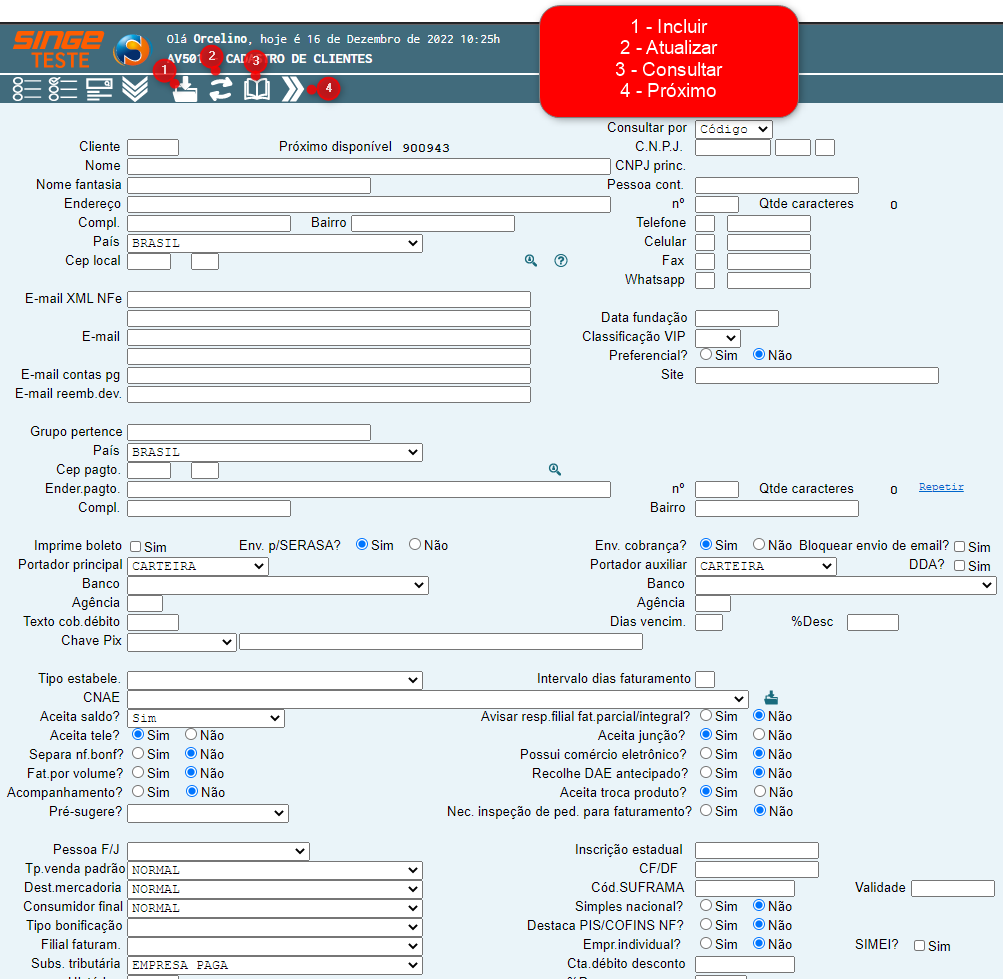Click the Atualizar refresh arrows icon

pyautogui.click(x=220, y=89)
